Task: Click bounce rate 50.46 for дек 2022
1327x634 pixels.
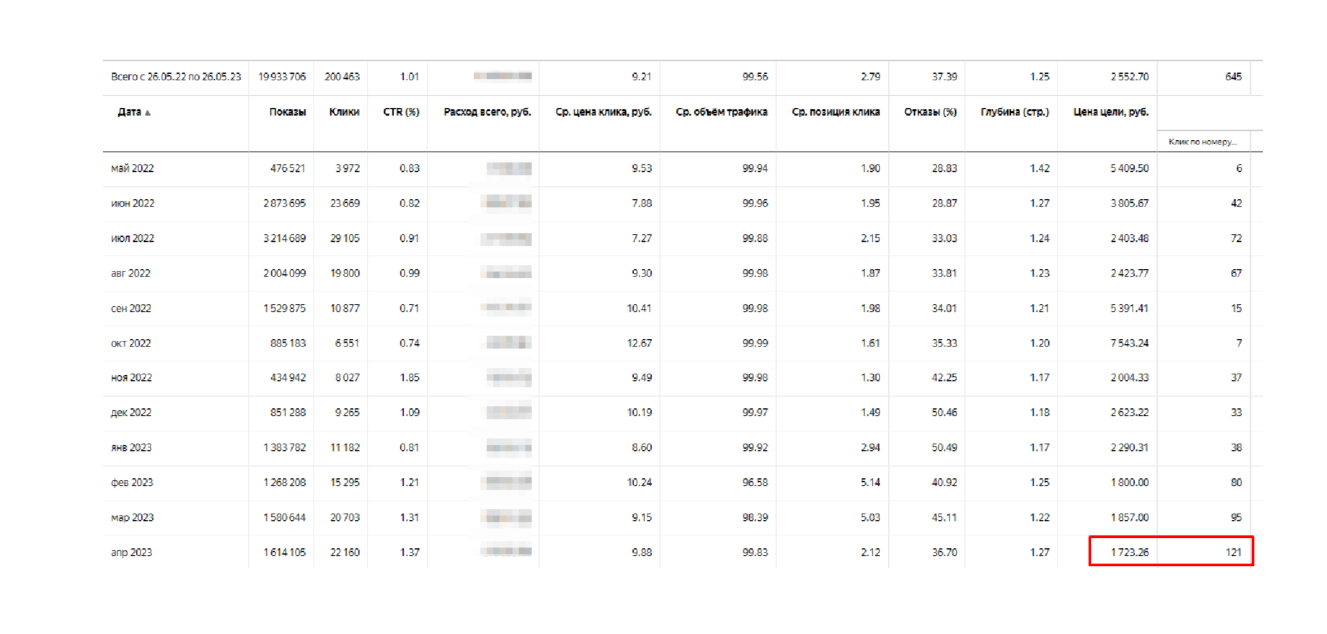Action: click(x=945, y=413)
